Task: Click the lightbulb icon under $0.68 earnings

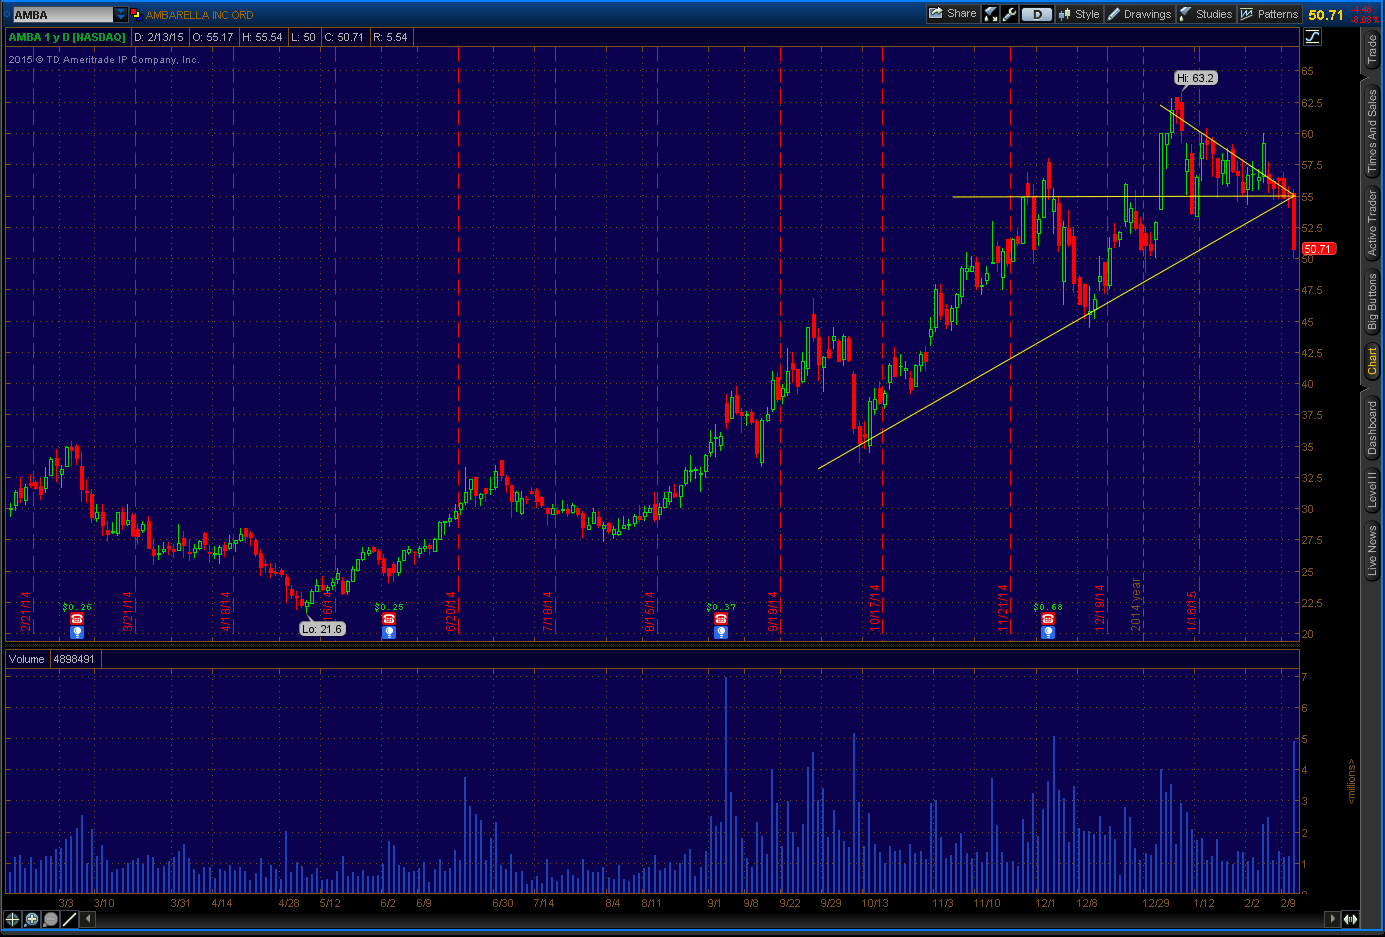Action: click(1048, 632)
